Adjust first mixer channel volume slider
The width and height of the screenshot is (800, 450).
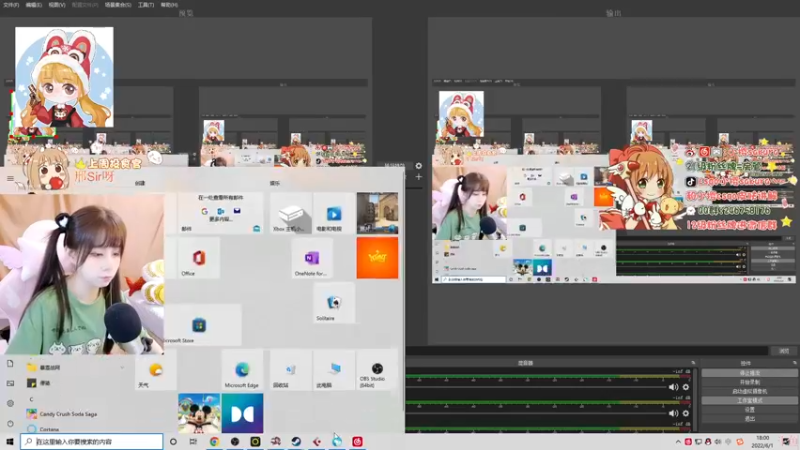536,387
